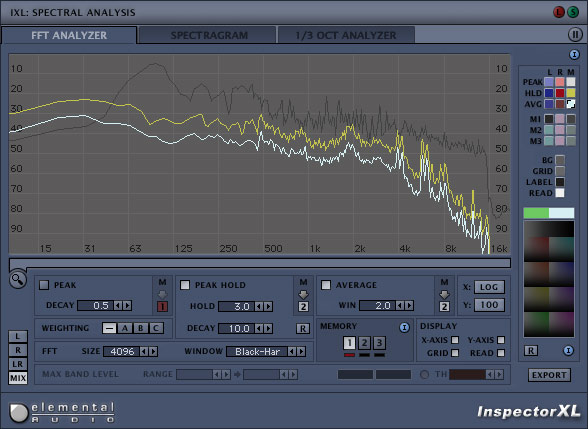This screenshot has width=588, height=429.
Task: Click Average memory slot 2 indicator
Action: click(444, 307)
